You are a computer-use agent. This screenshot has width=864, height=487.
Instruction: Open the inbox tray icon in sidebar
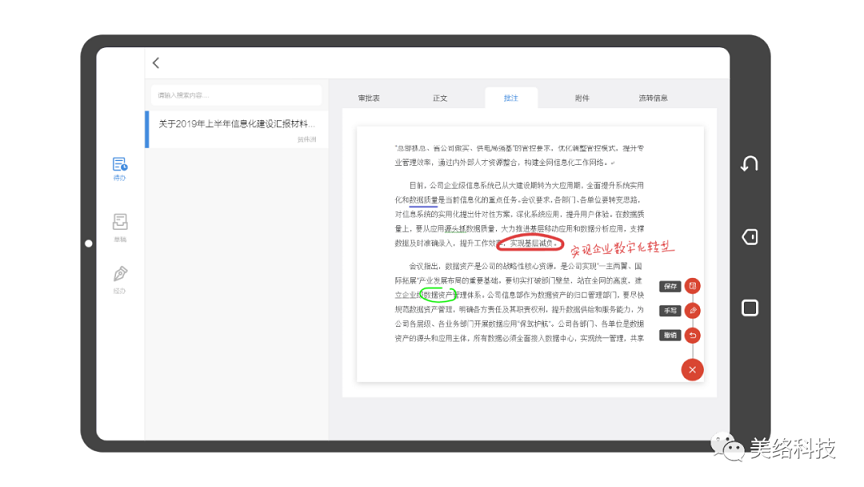tap(120, 224)
